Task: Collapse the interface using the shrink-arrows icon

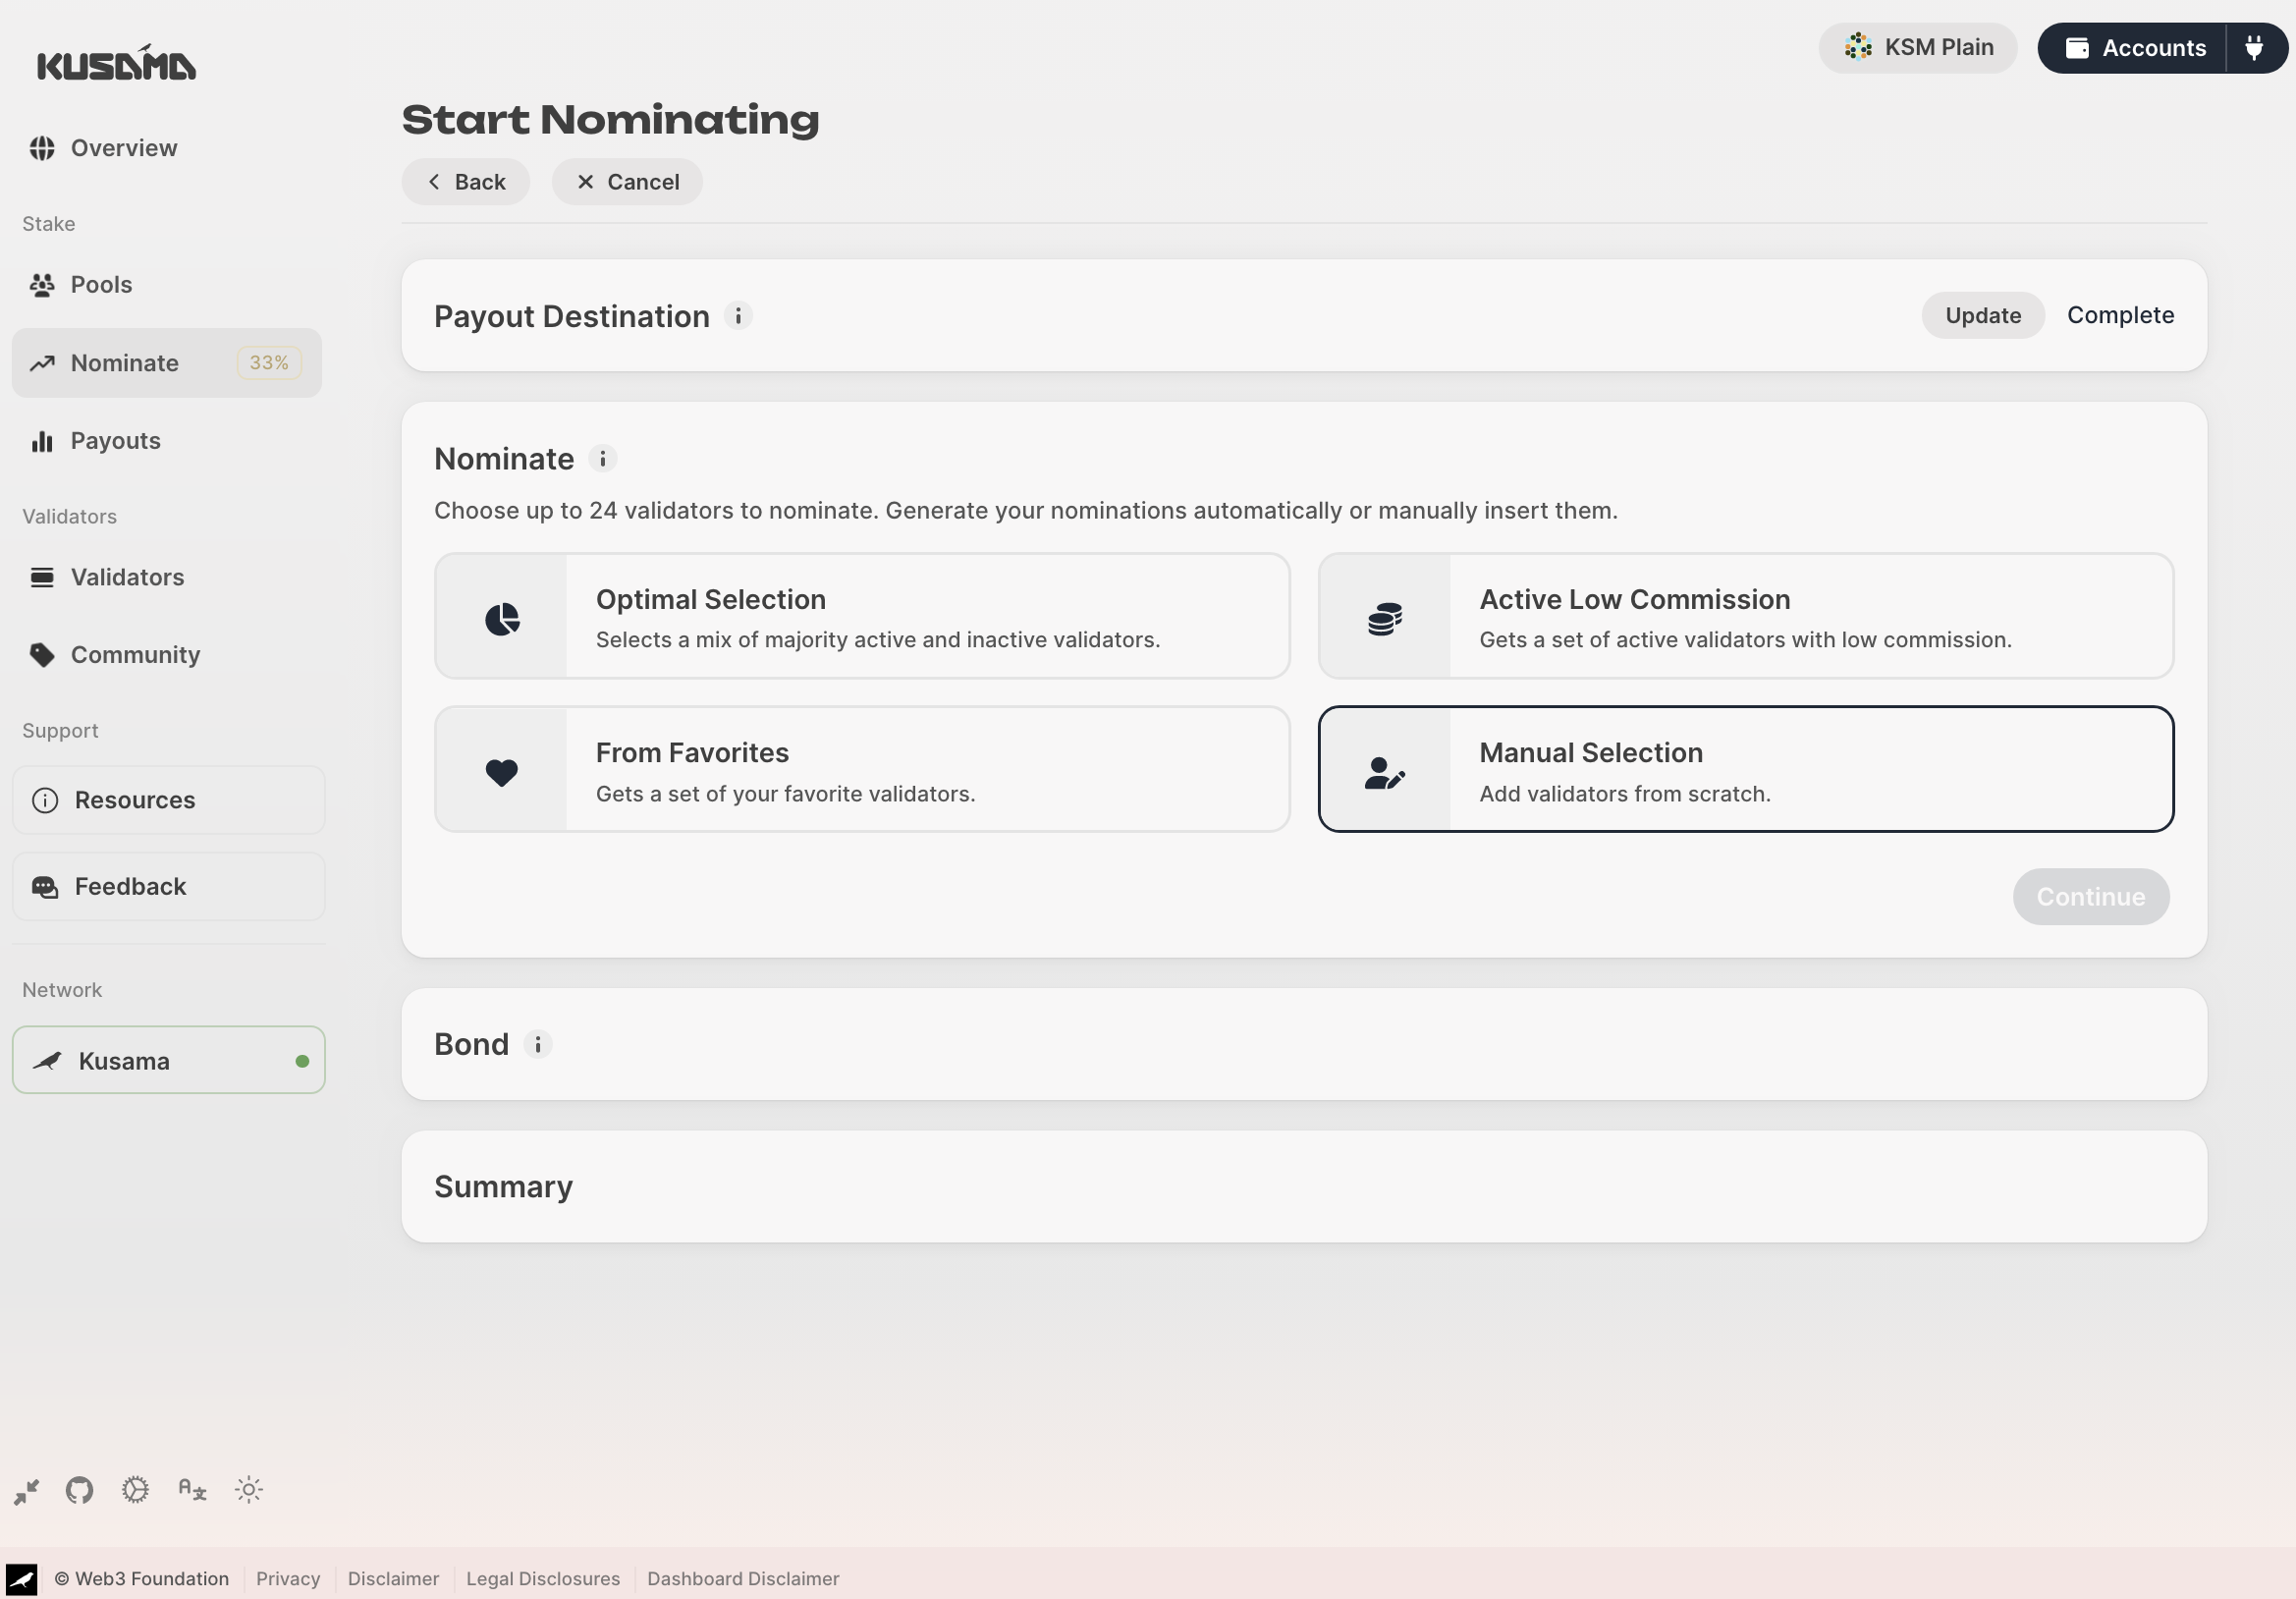Action: click(x=27, y=1489)
